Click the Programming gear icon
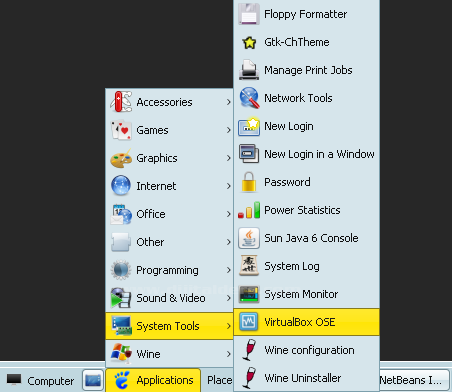Image resolution: width=452 pixels, height=392 pixels. [x=121, y=270]
